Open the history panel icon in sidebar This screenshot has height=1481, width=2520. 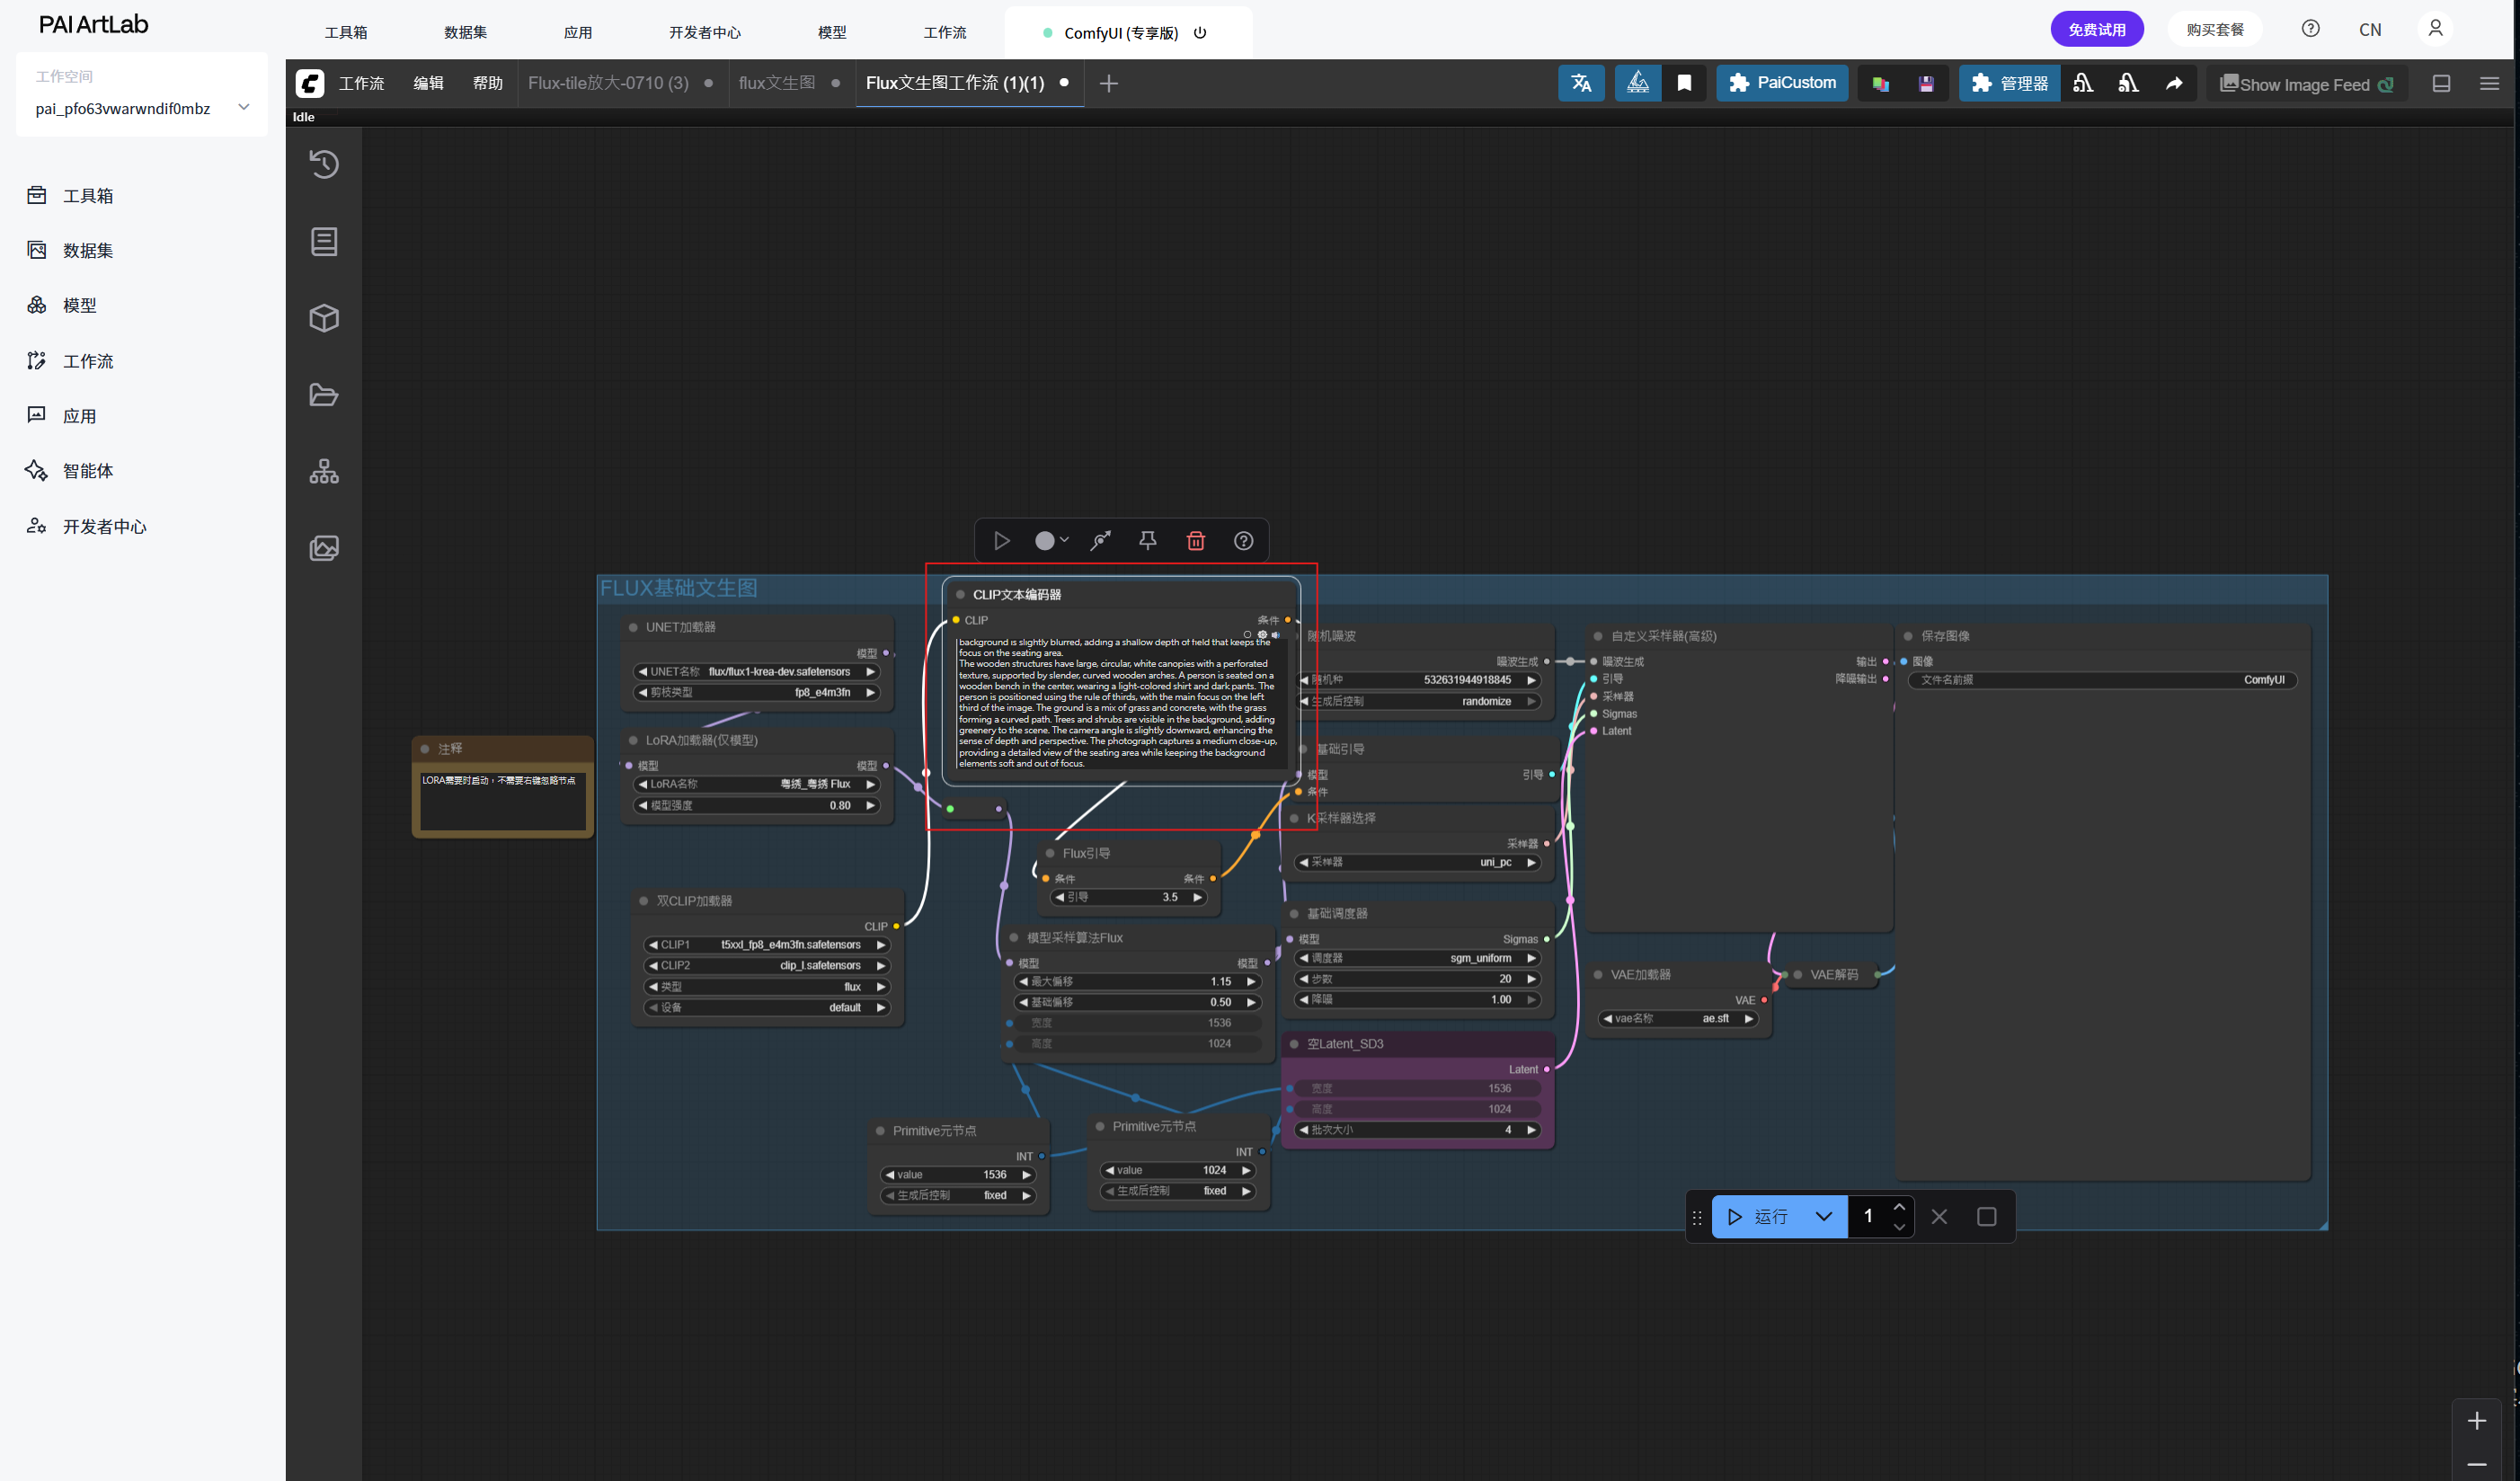(x=324, y=164)
